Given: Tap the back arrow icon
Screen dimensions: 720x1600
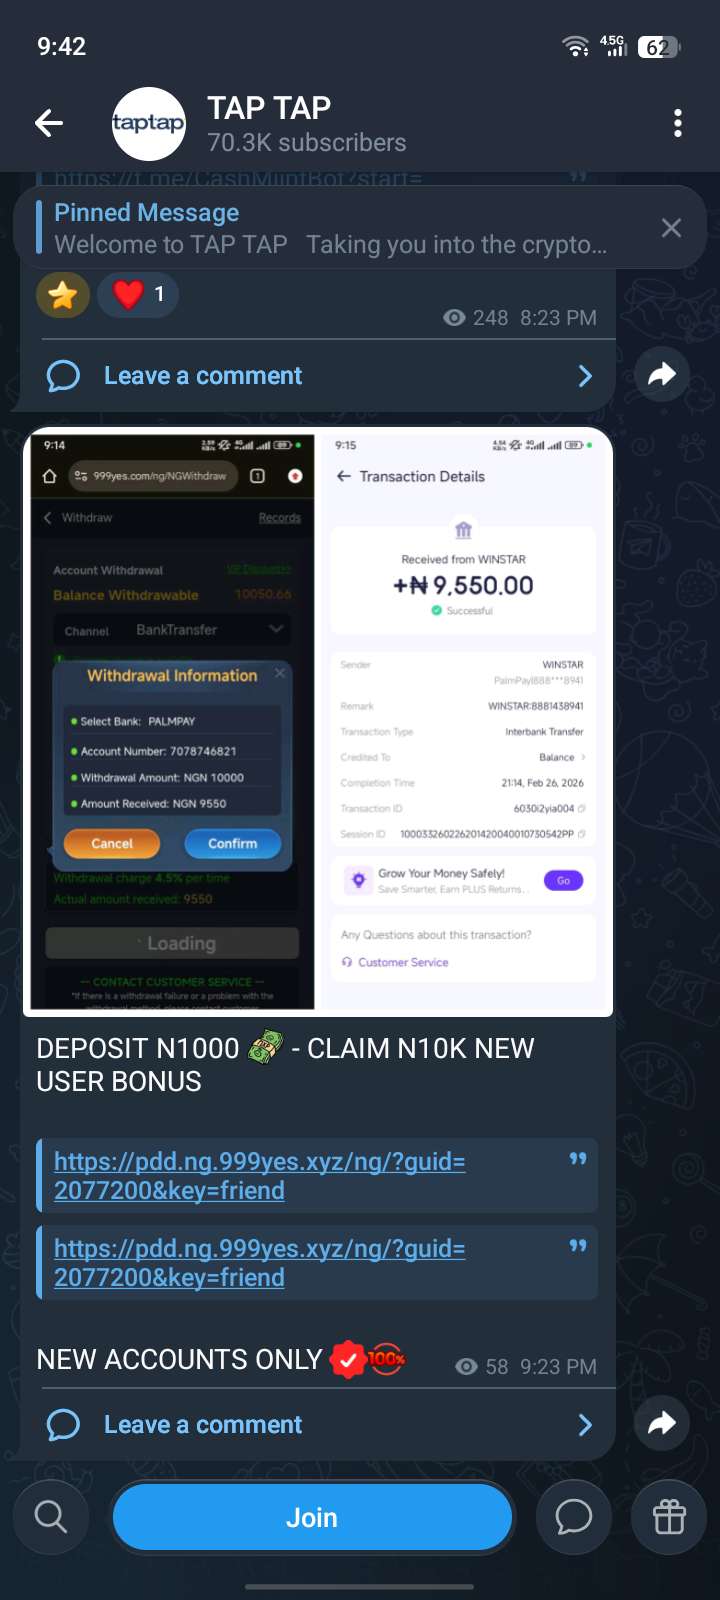Looking at the screenshot, I should coord(49,123).
